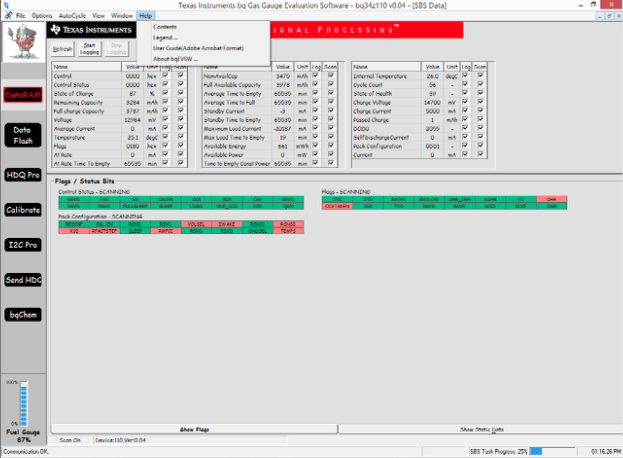Select the I2C Pro sidebar button
This screenshot has width=623, height=458.
(23, 245)
